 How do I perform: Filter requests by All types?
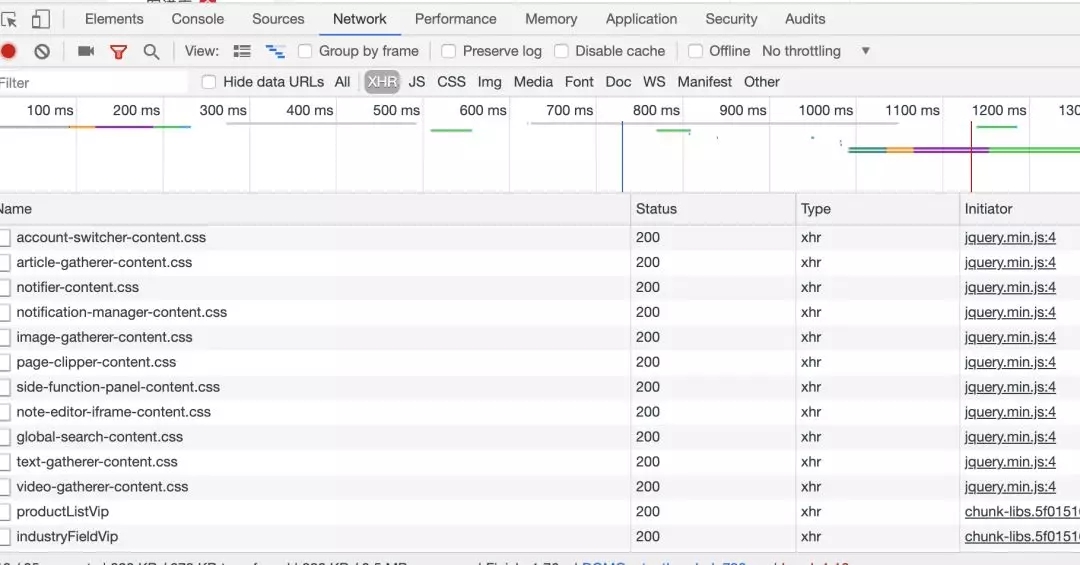pyautogui.click(x=342, y=82)
